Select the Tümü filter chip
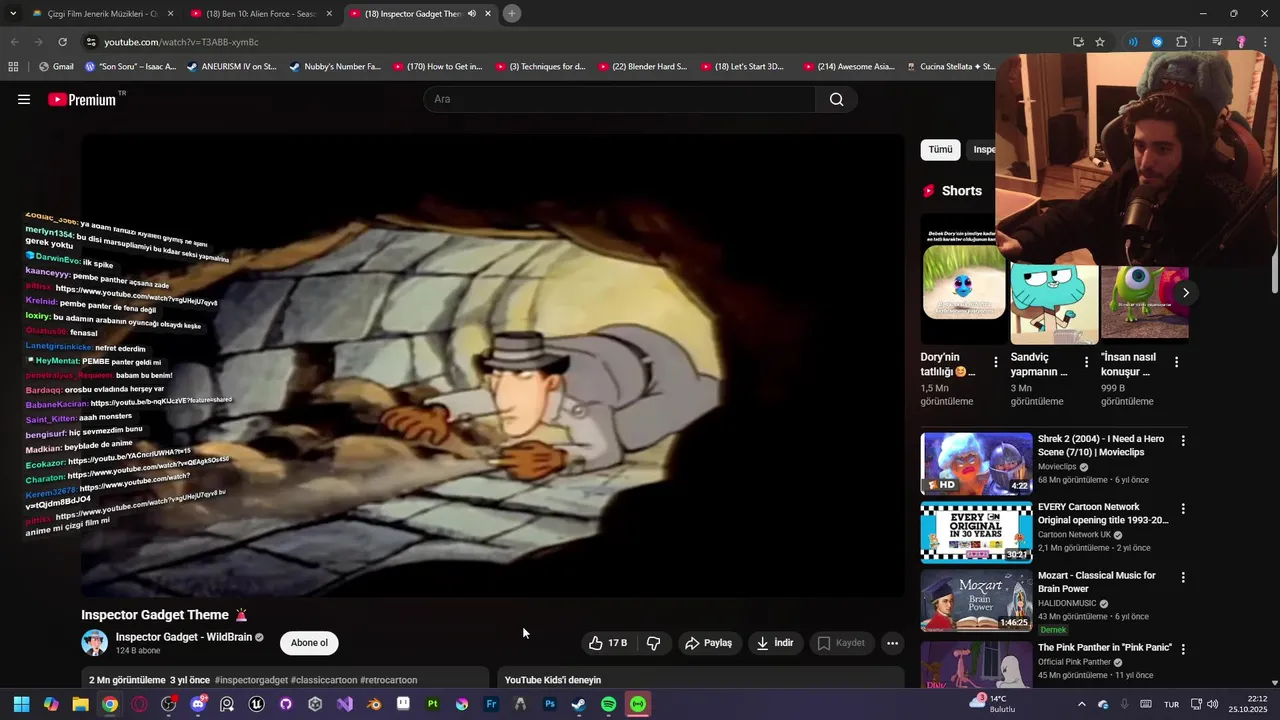The height and width of the screenshot is (720, 1280). coord(941,150)
